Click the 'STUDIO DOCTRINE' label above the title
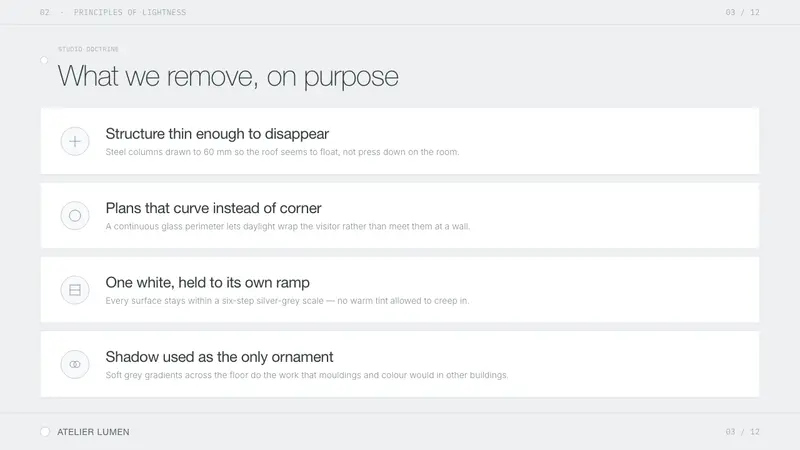The image size is (800, 450). (x=88, y=49)
